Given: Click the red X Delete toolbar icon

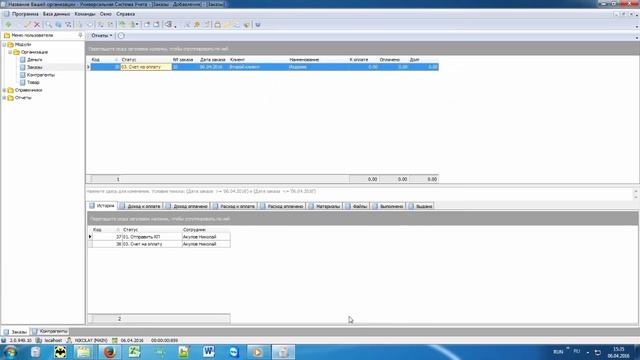Looking at the screenshot, I should (37, 24).
